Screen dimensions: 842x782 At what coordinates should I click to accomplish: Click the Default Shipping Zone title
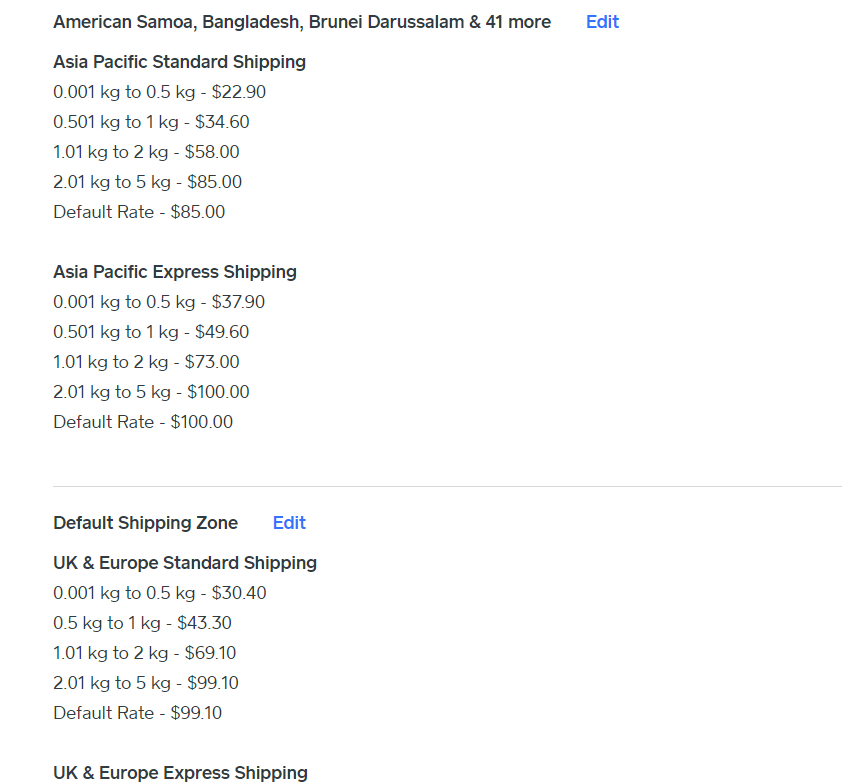click(x=145, y=523)
